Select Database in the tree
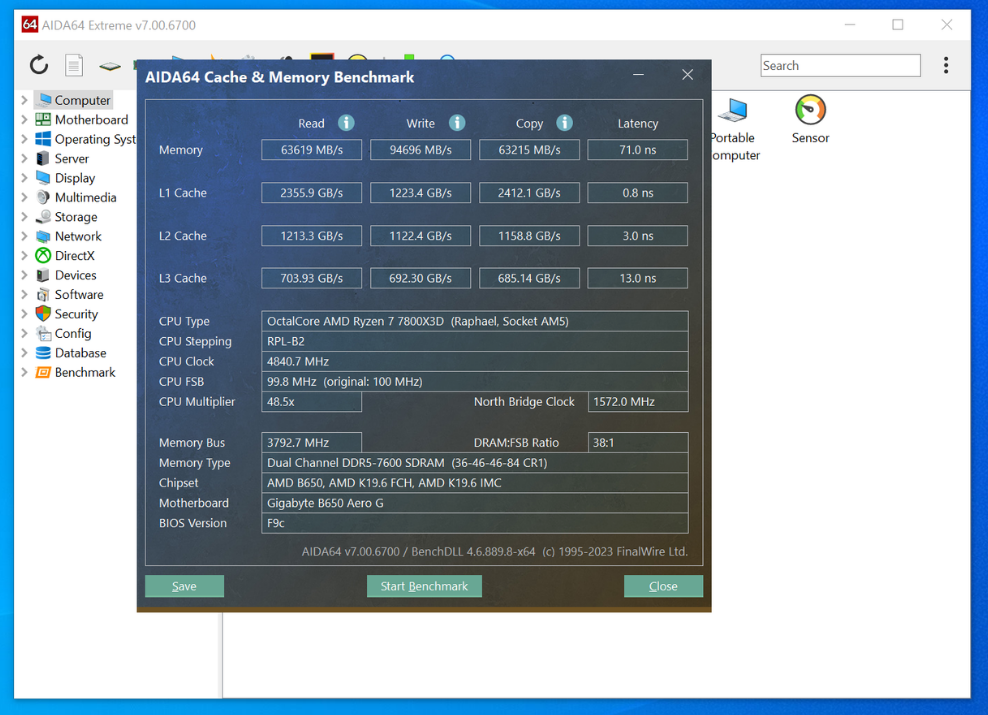 click(x=81, y=353)
